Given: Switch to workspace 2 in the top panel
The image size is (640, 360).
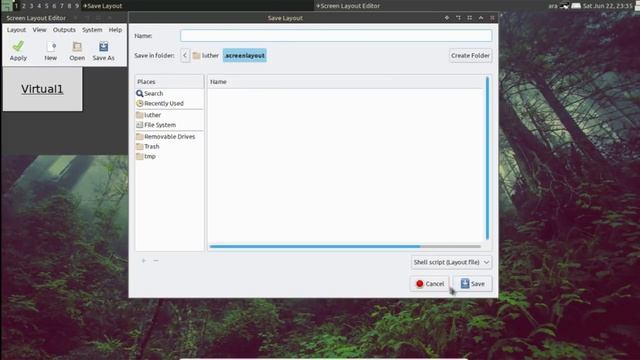Looking at the screenshot, I should pyautogui.click(x=24, y=6).
